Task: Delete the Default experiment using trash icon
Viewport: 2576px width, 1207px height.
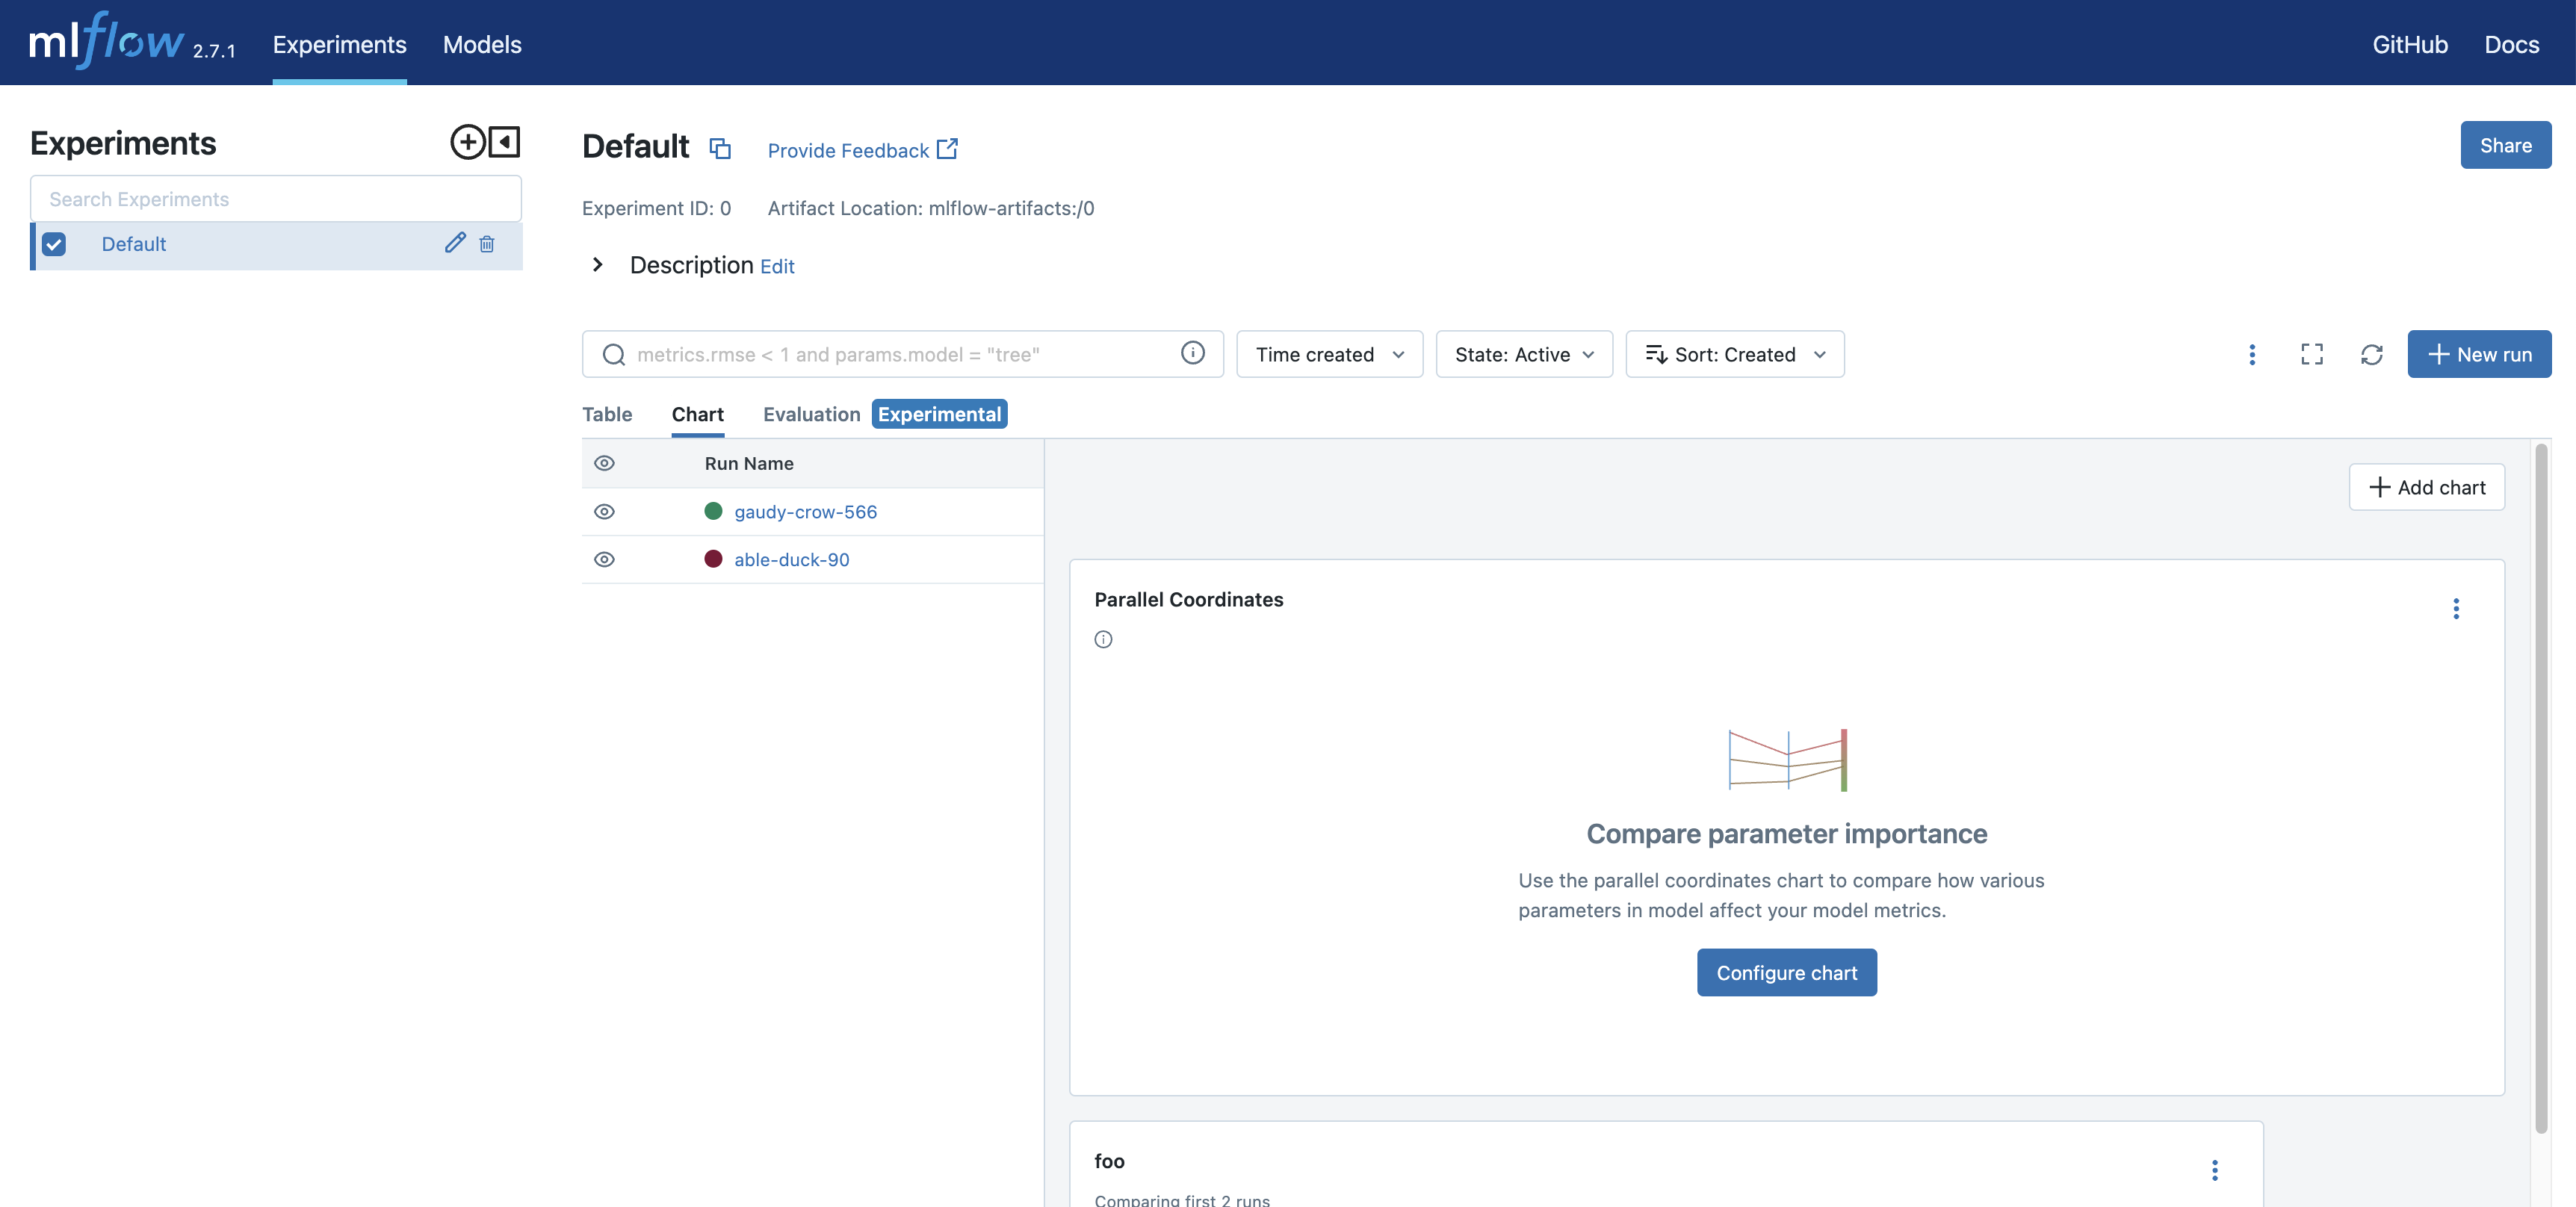Action: [488, 243]
